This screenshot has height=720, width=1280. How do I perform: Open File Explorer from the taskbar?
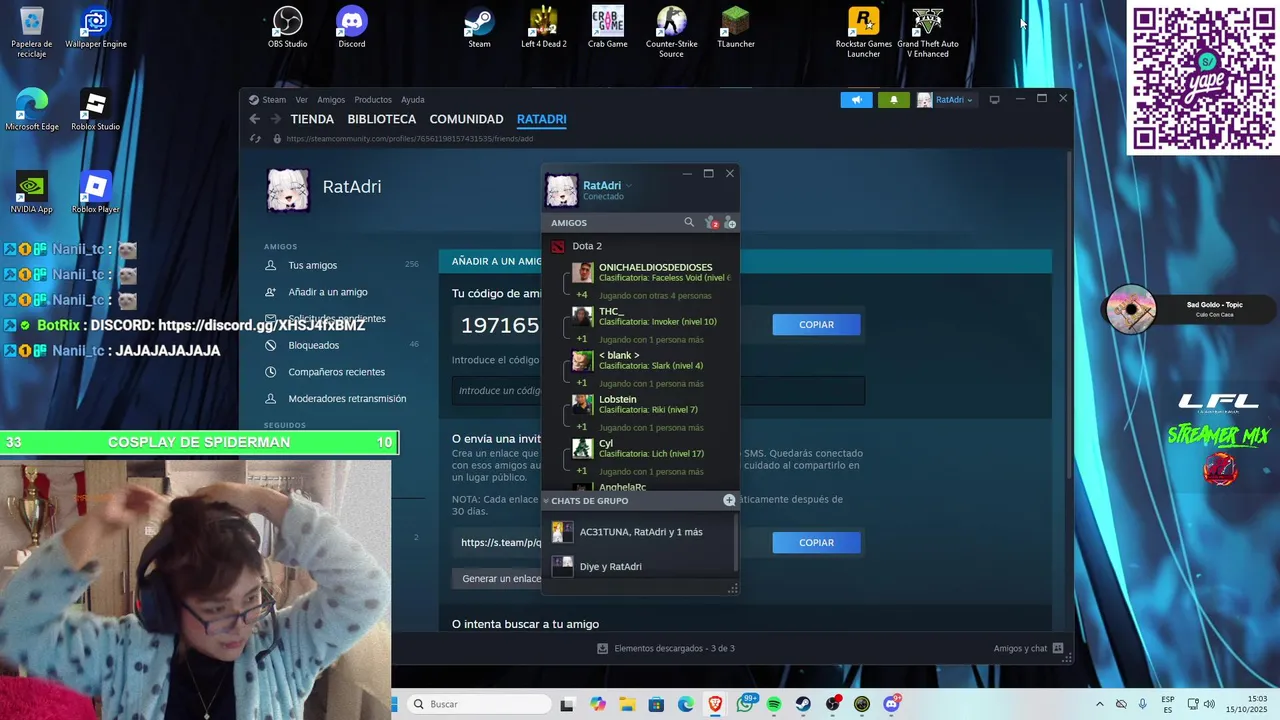click(627, 704)
